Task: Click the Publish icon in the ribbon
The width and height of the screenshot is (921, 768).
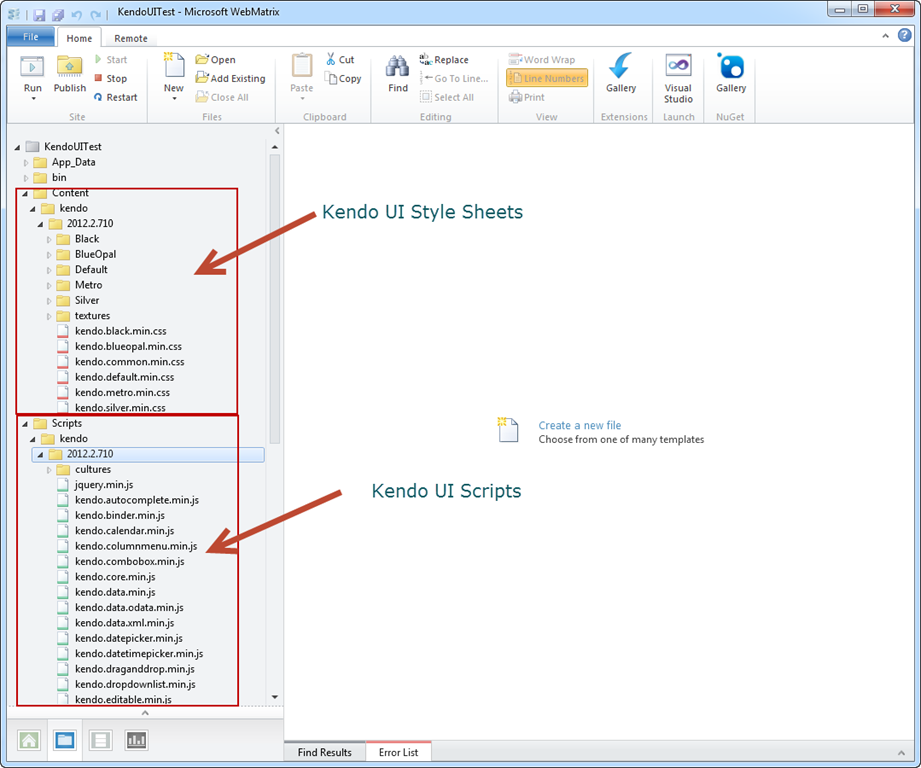Action: click(69, 68)
